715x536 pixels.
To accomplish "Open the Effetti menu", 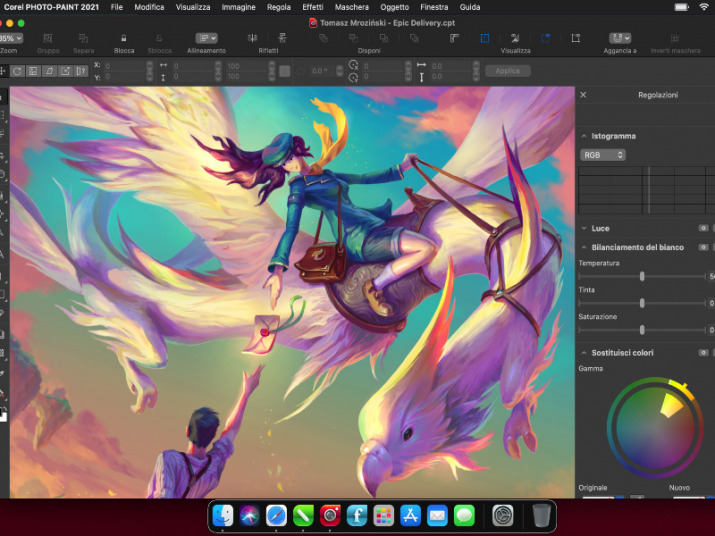I will 313,7.
